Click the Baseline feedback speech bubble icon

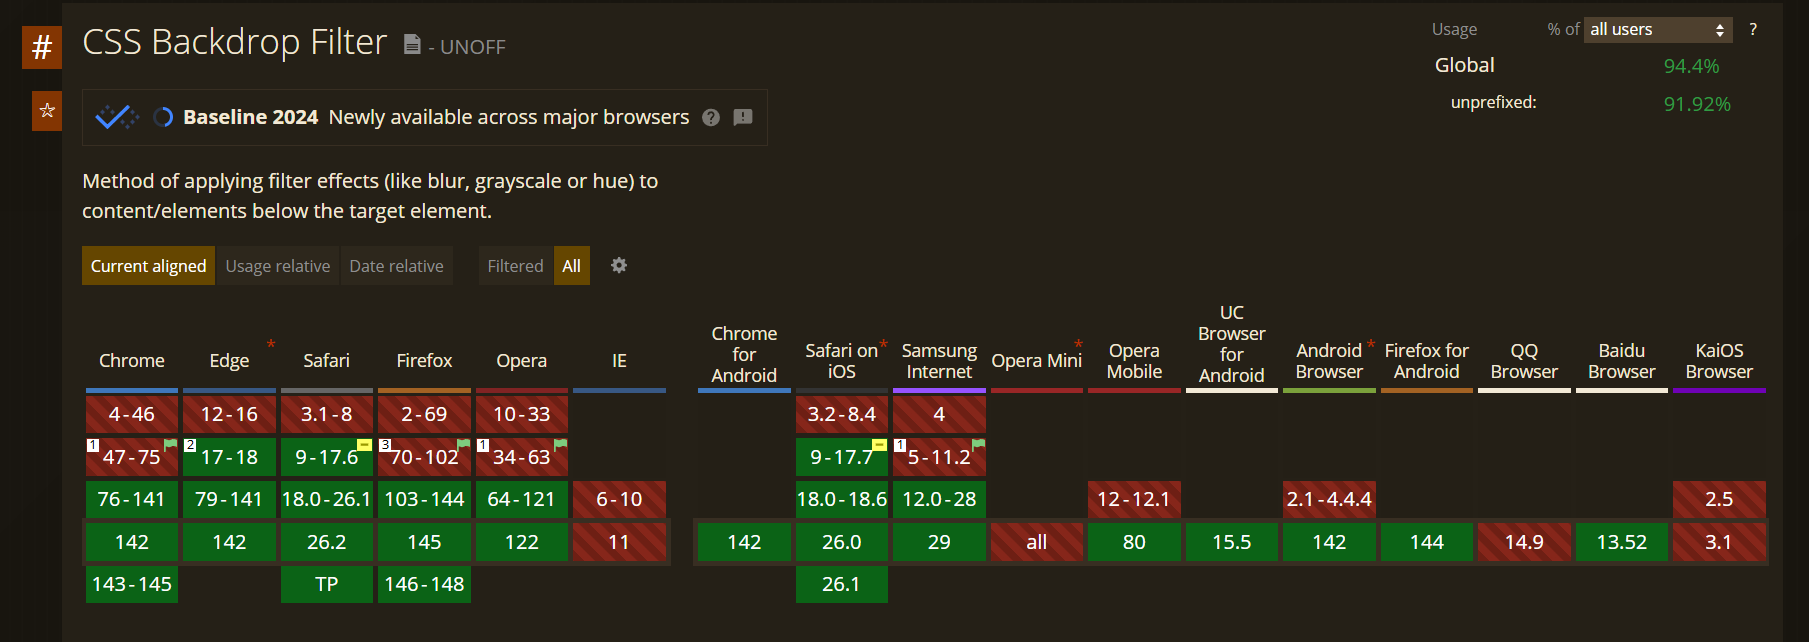coord(743,117)
